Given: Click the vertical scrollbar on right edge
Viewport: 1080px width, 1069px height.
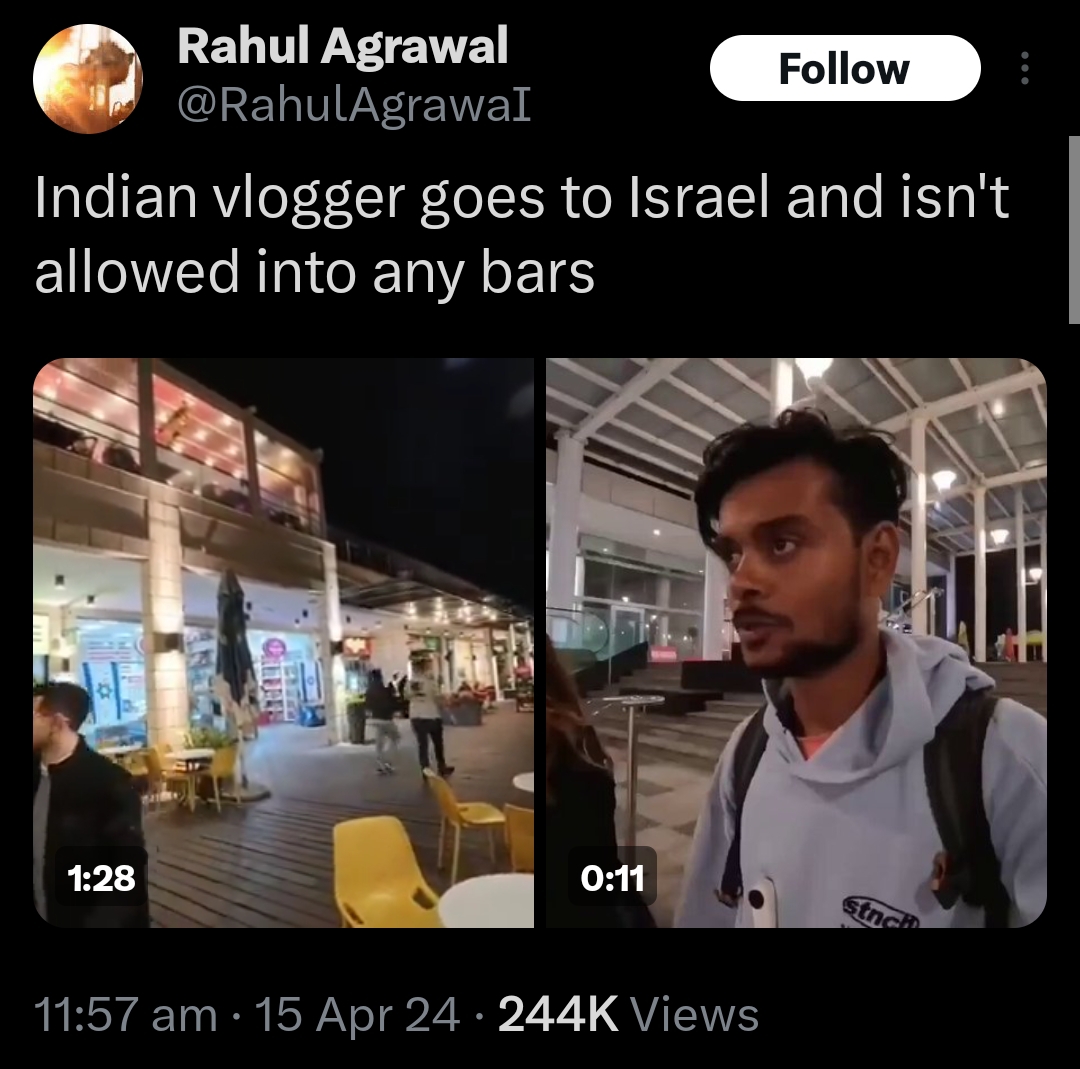Looking at the screenshot, I should (1074, 230).
